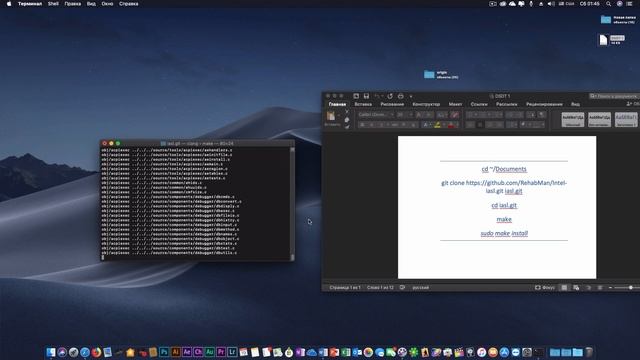Open the Справка menu in menu bar

129,4
